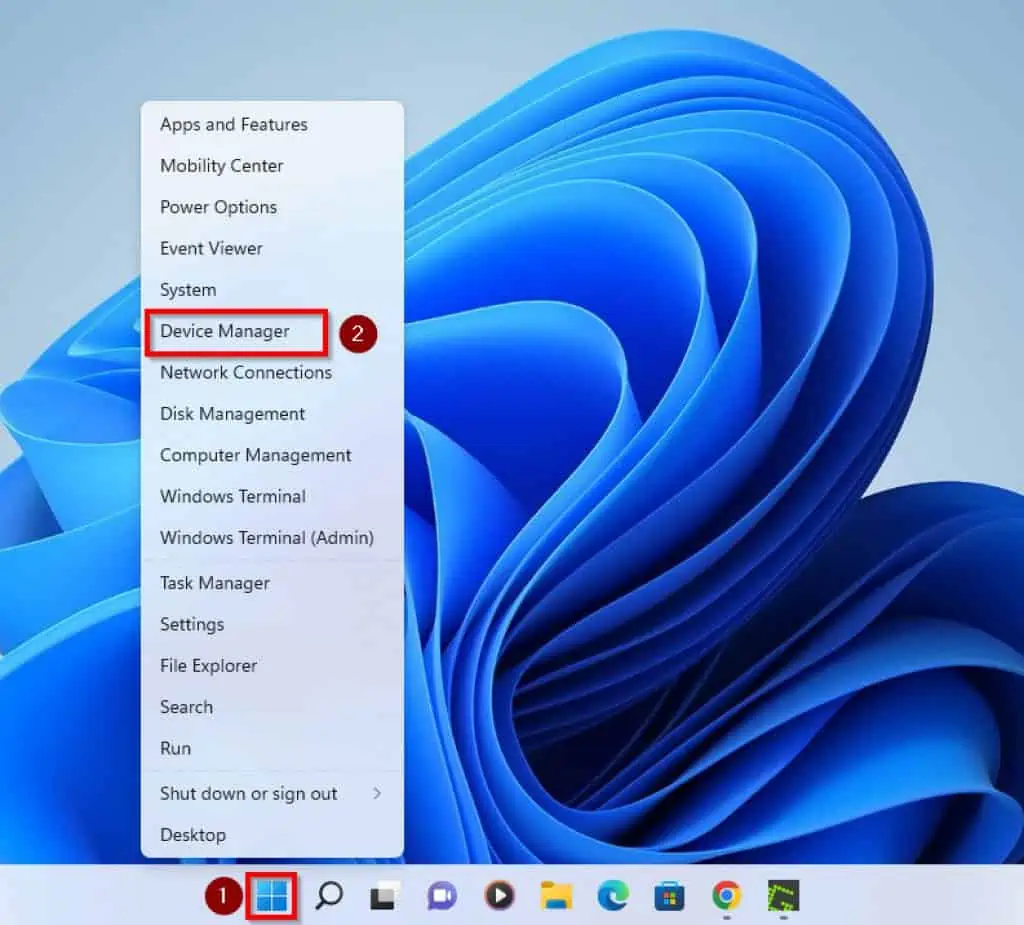The image size is (1024, 925).
Task: Click the Search icon on the taskbar
Action: [x=330, y=897]
